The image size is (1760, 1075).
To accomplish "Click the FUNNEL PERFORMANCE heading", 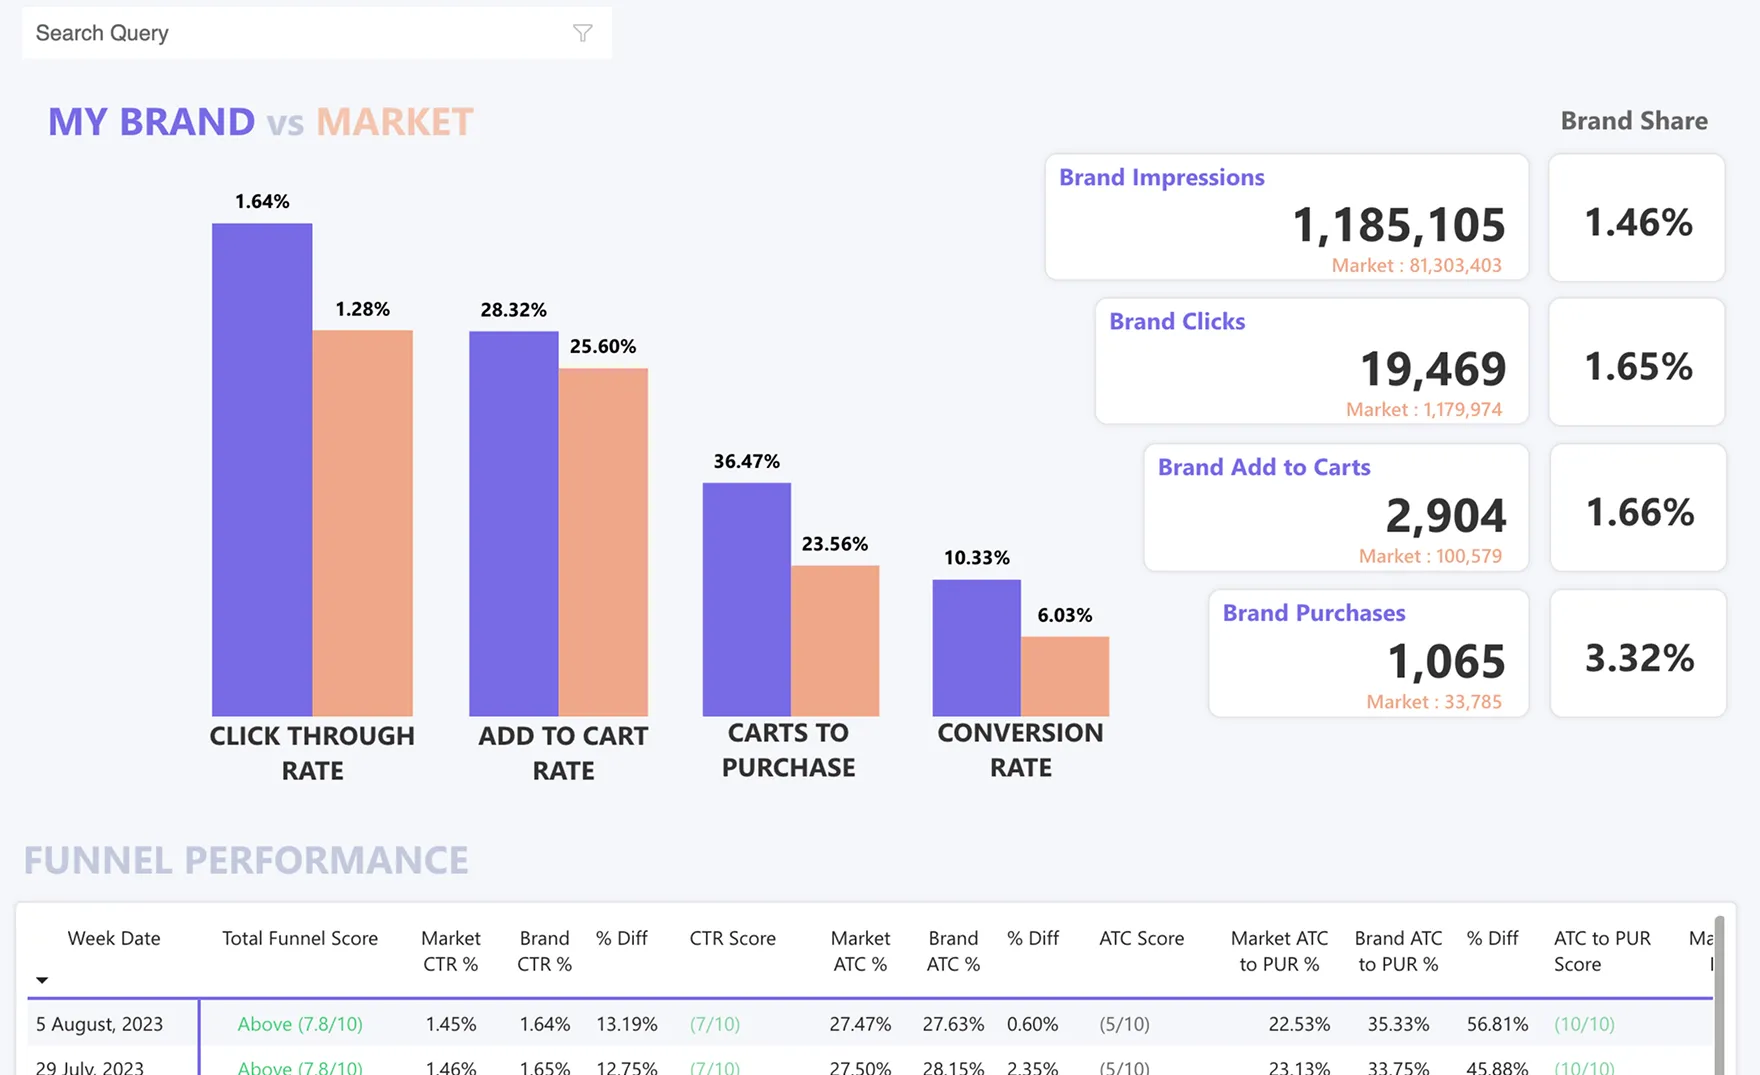I will 246,860.
